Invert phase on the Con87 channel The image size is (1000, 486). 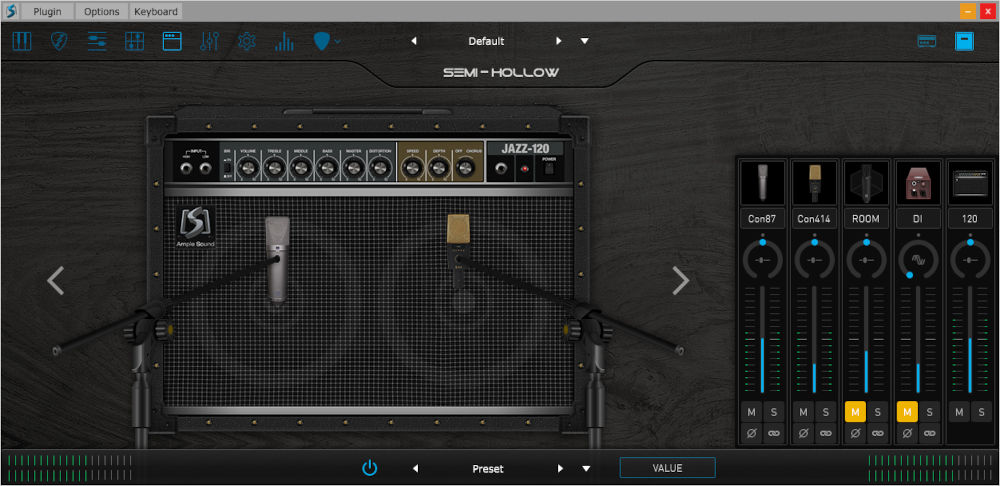(752, 433)
